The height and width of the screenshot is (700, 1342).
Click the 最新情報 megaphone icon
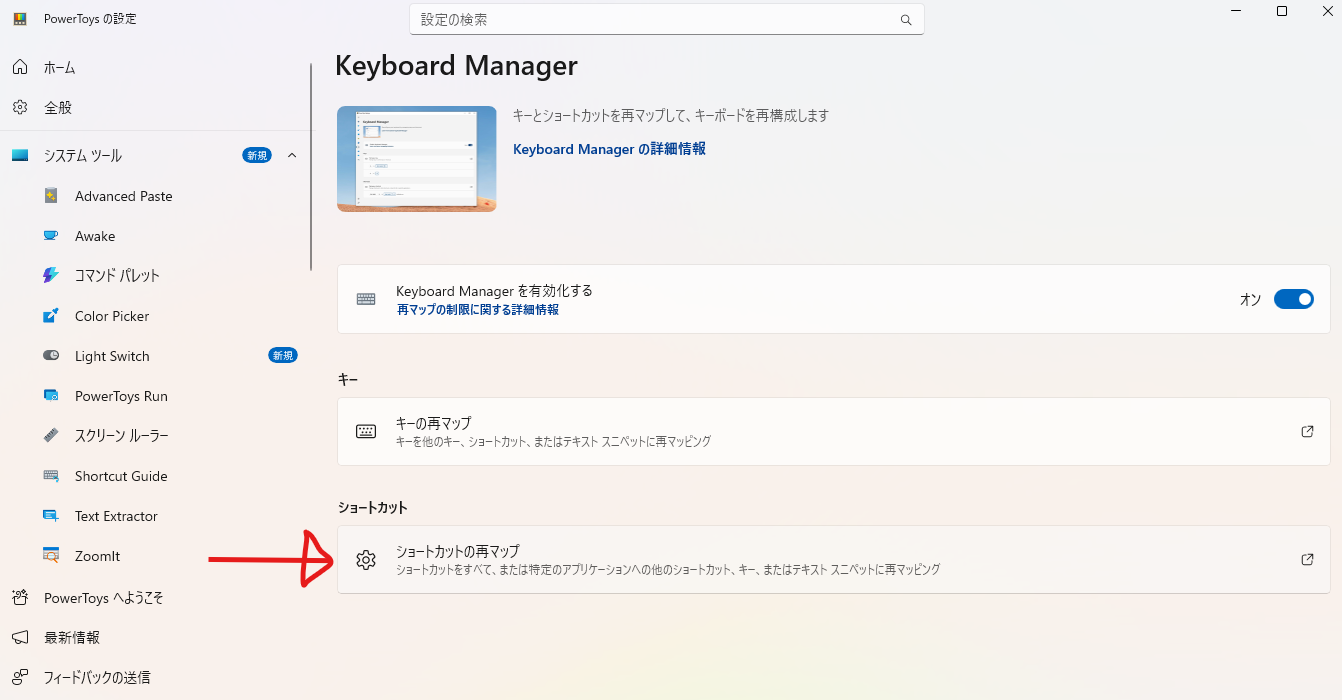click(x=20, y=637)
